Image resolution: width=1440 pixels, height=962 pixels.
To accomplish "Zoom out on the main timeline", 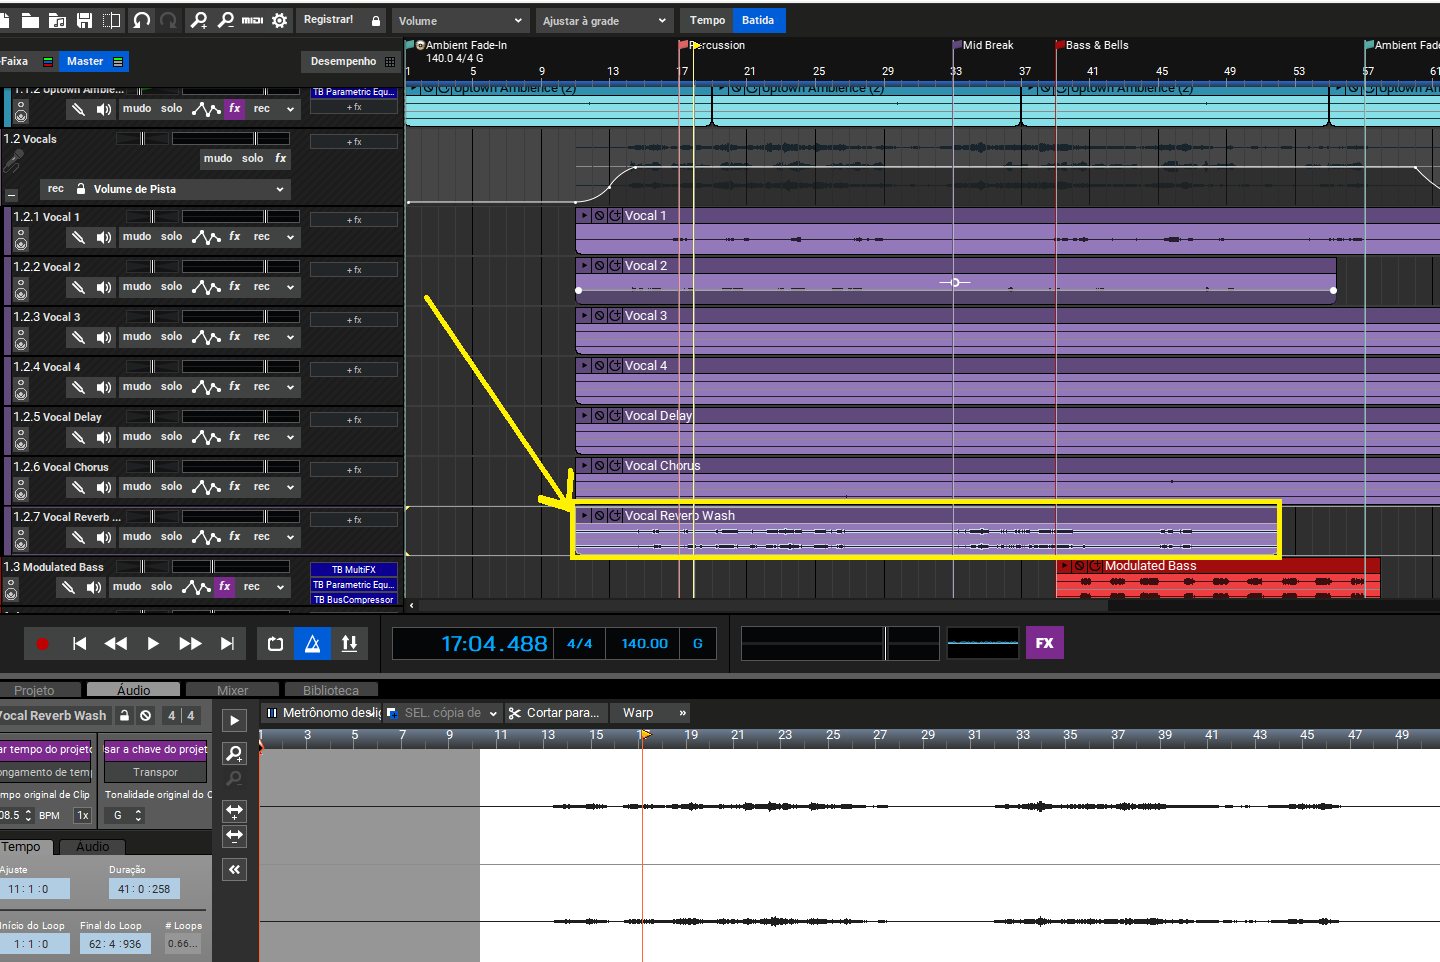I will [225, 20].
